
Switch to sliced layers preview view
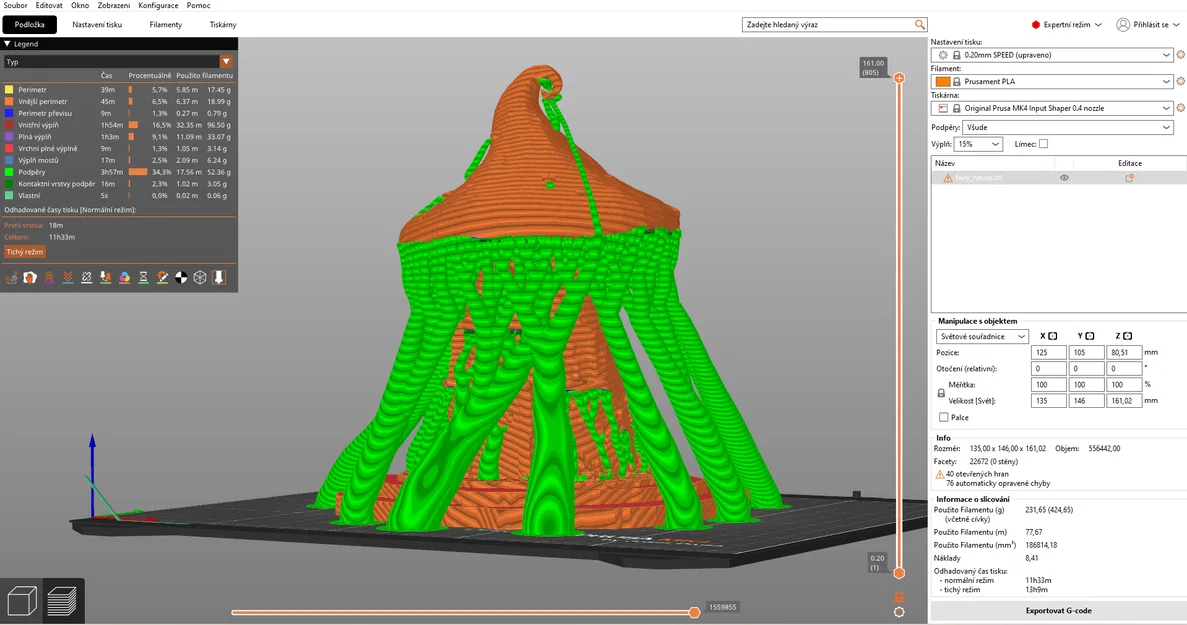pos(62,602)
